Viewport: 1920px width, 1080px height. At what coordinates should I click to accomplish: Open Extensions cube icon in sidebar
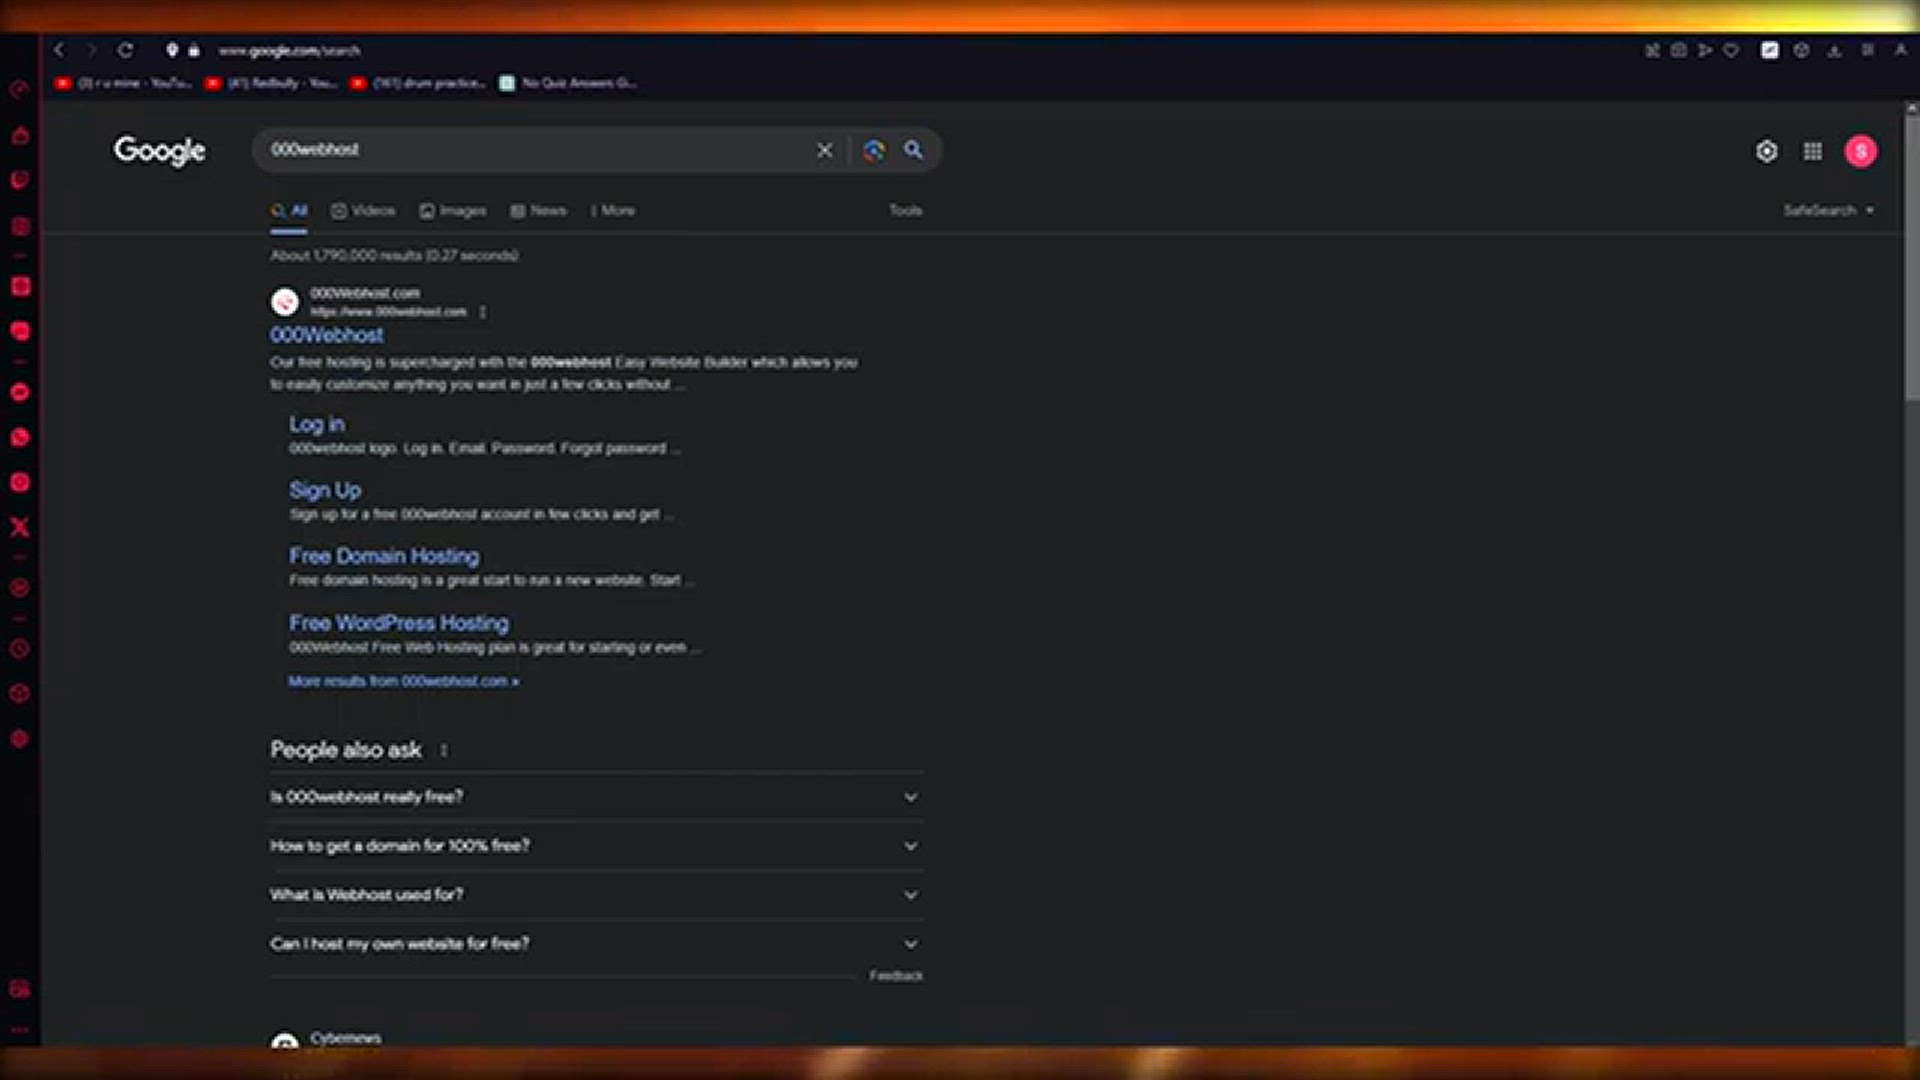tap(20, 693)
